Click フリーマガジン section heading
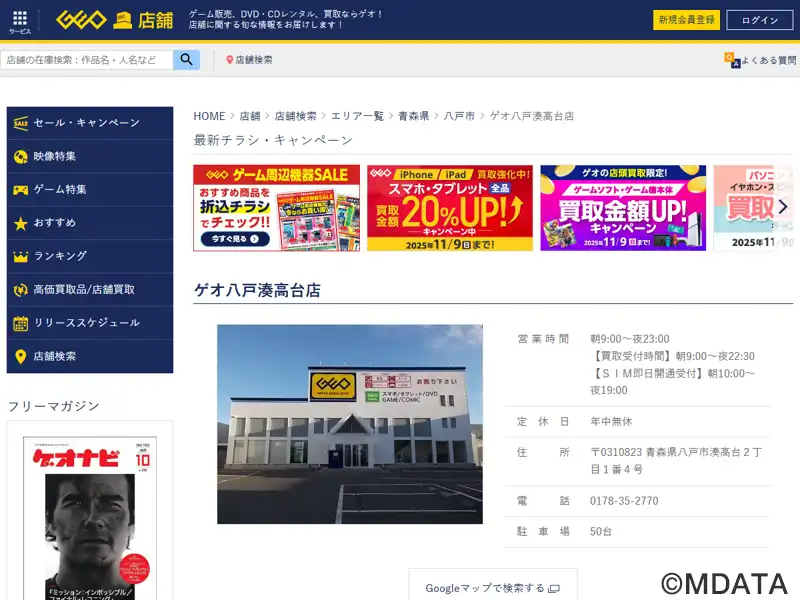 53,406
